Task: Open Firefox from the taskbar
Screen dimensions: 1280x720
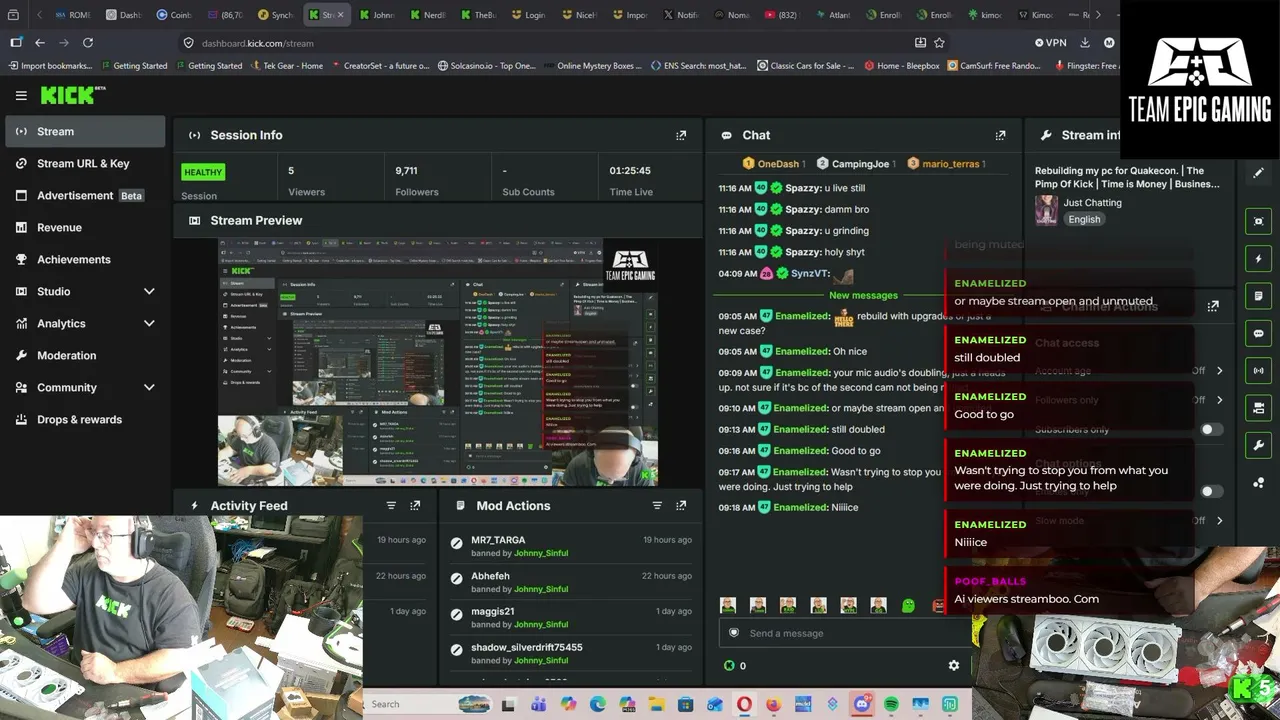Action: (773, 705)
